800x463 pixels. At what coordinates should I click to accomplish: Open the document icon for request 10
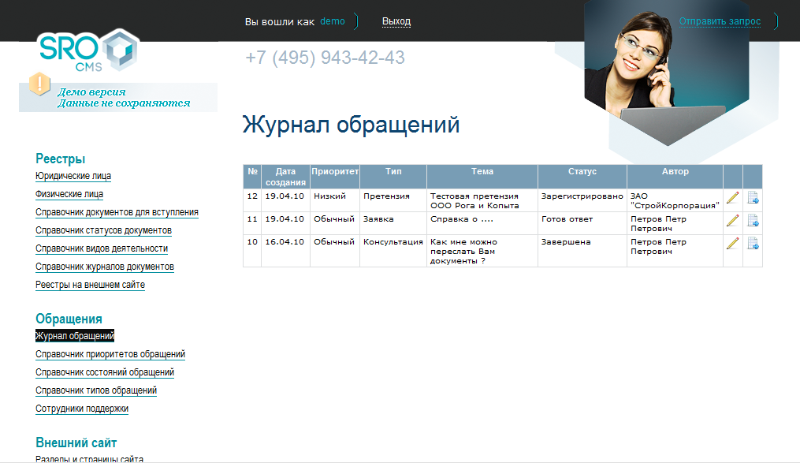[753, 243]
